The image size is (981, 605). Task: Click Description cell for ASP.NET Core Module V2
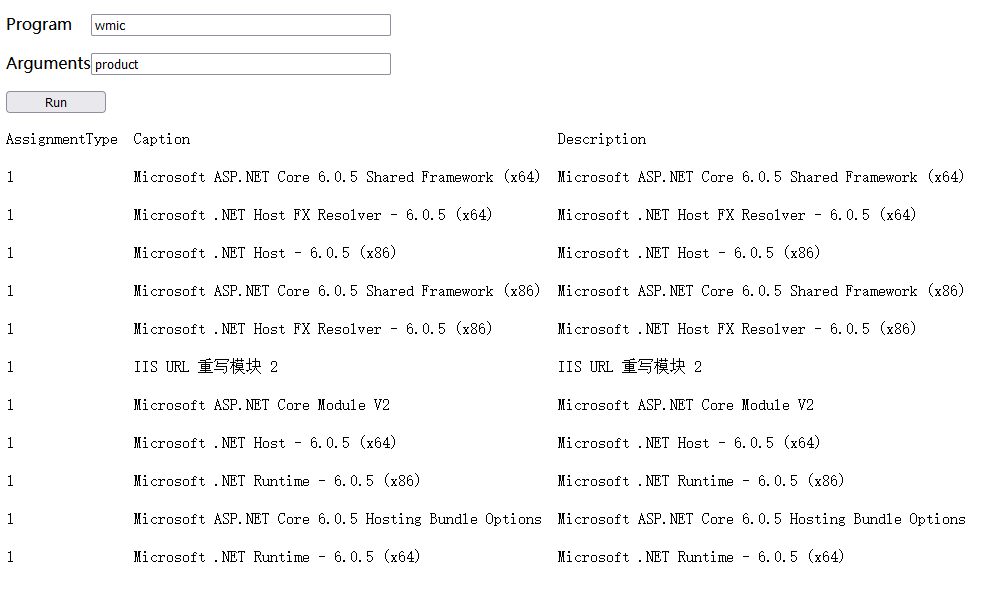[x=685, y=405]
